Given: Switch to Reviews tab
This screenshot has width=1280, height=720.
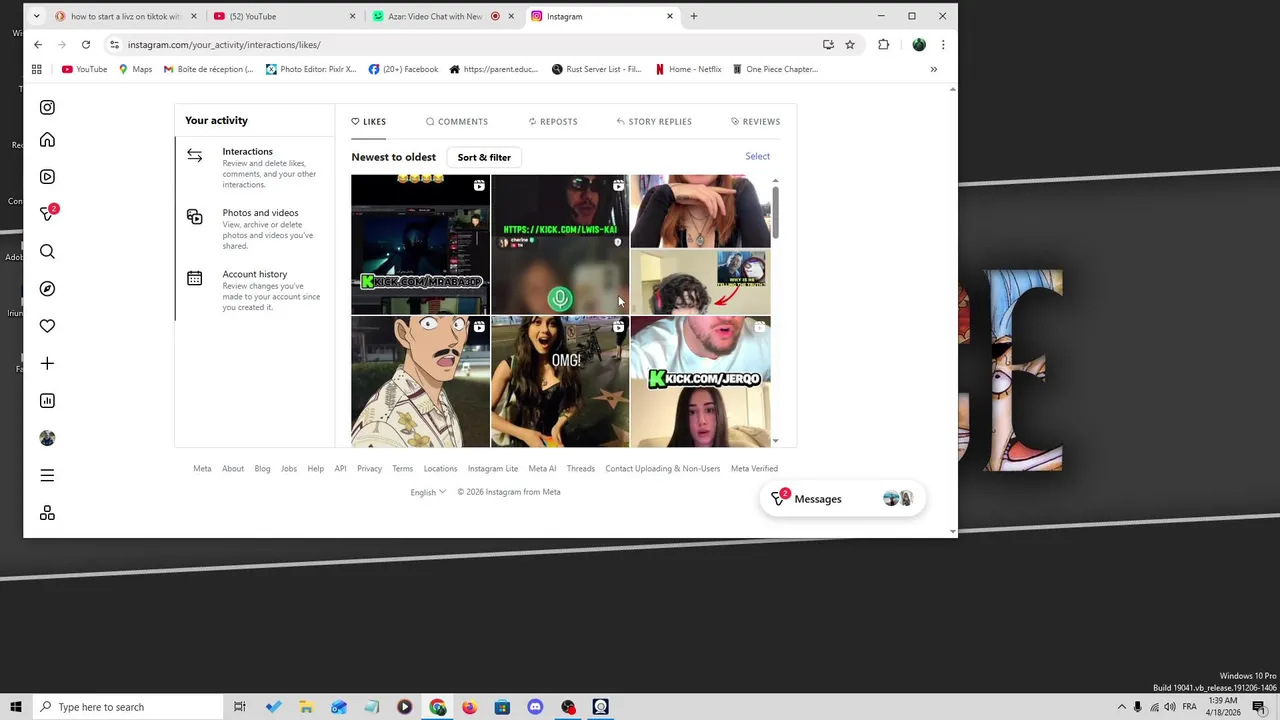Looking at the screenshot, I should coord(755,121).
